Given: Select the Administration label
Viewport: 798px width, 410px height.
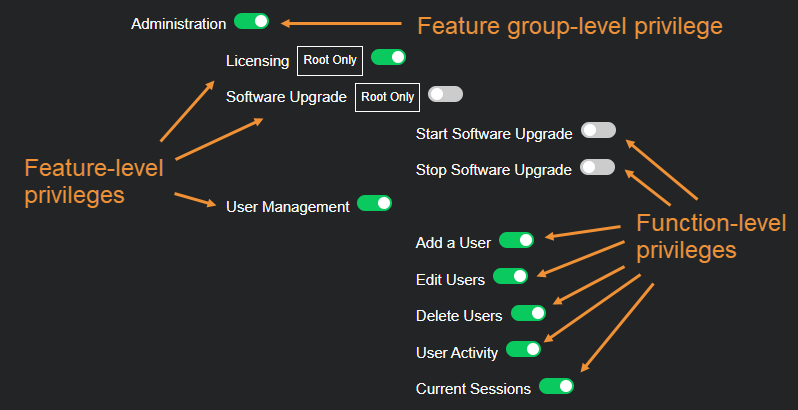Looking at the screenshot, I should (178, 23).
